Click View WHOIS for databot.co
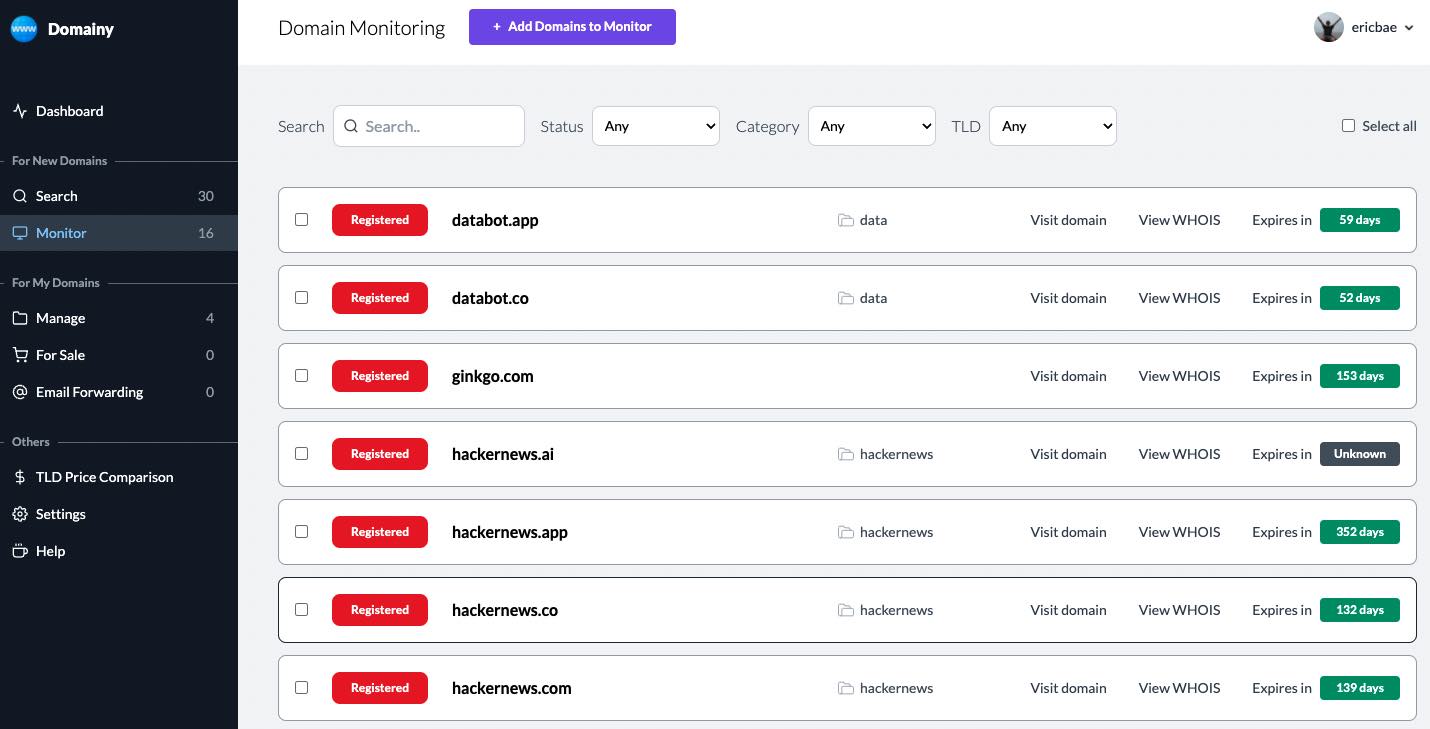1430x729 pixels. pyautogui.click(x=1179, y=298)
